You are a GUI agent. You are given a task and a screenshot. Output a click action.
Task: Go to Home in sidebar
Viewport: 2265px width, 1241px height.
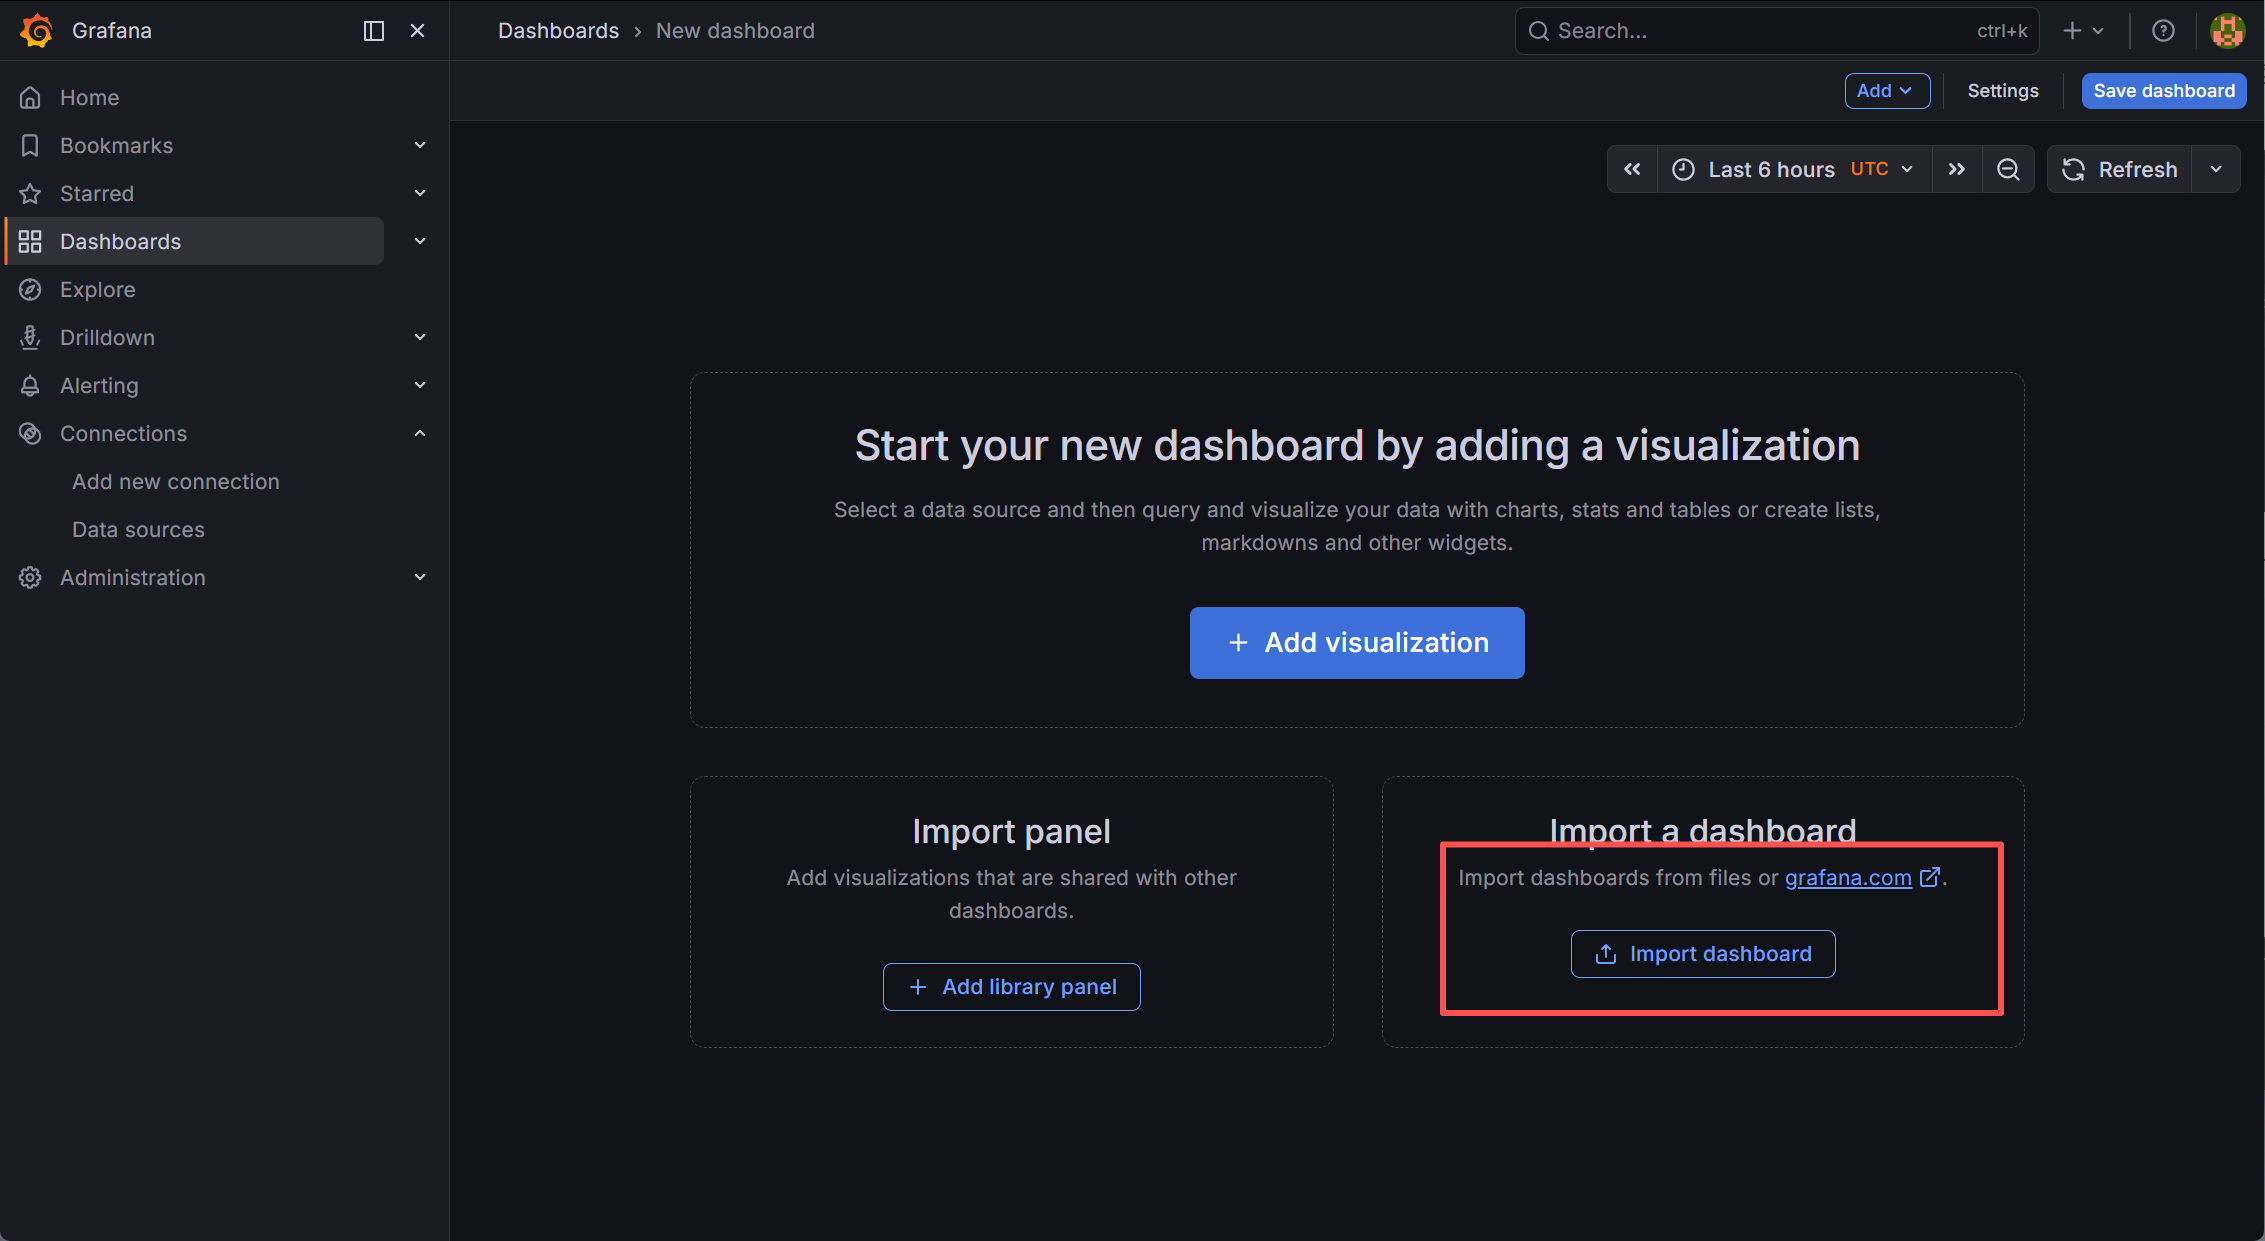pos(90,98)
